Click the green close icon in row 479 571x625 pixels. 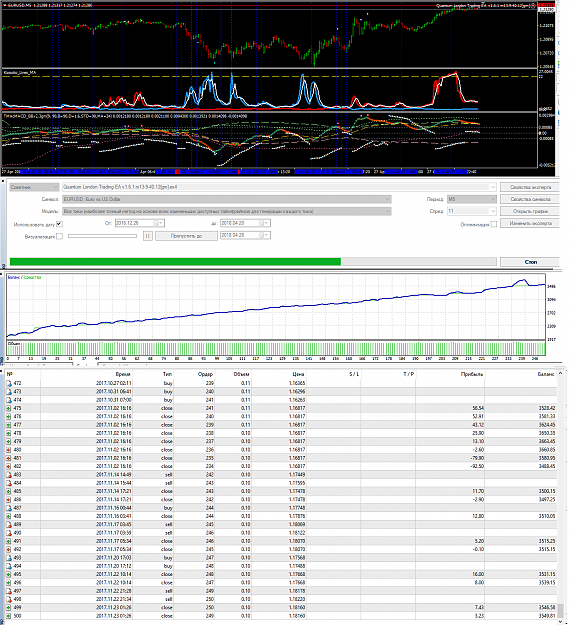point(9,442)
